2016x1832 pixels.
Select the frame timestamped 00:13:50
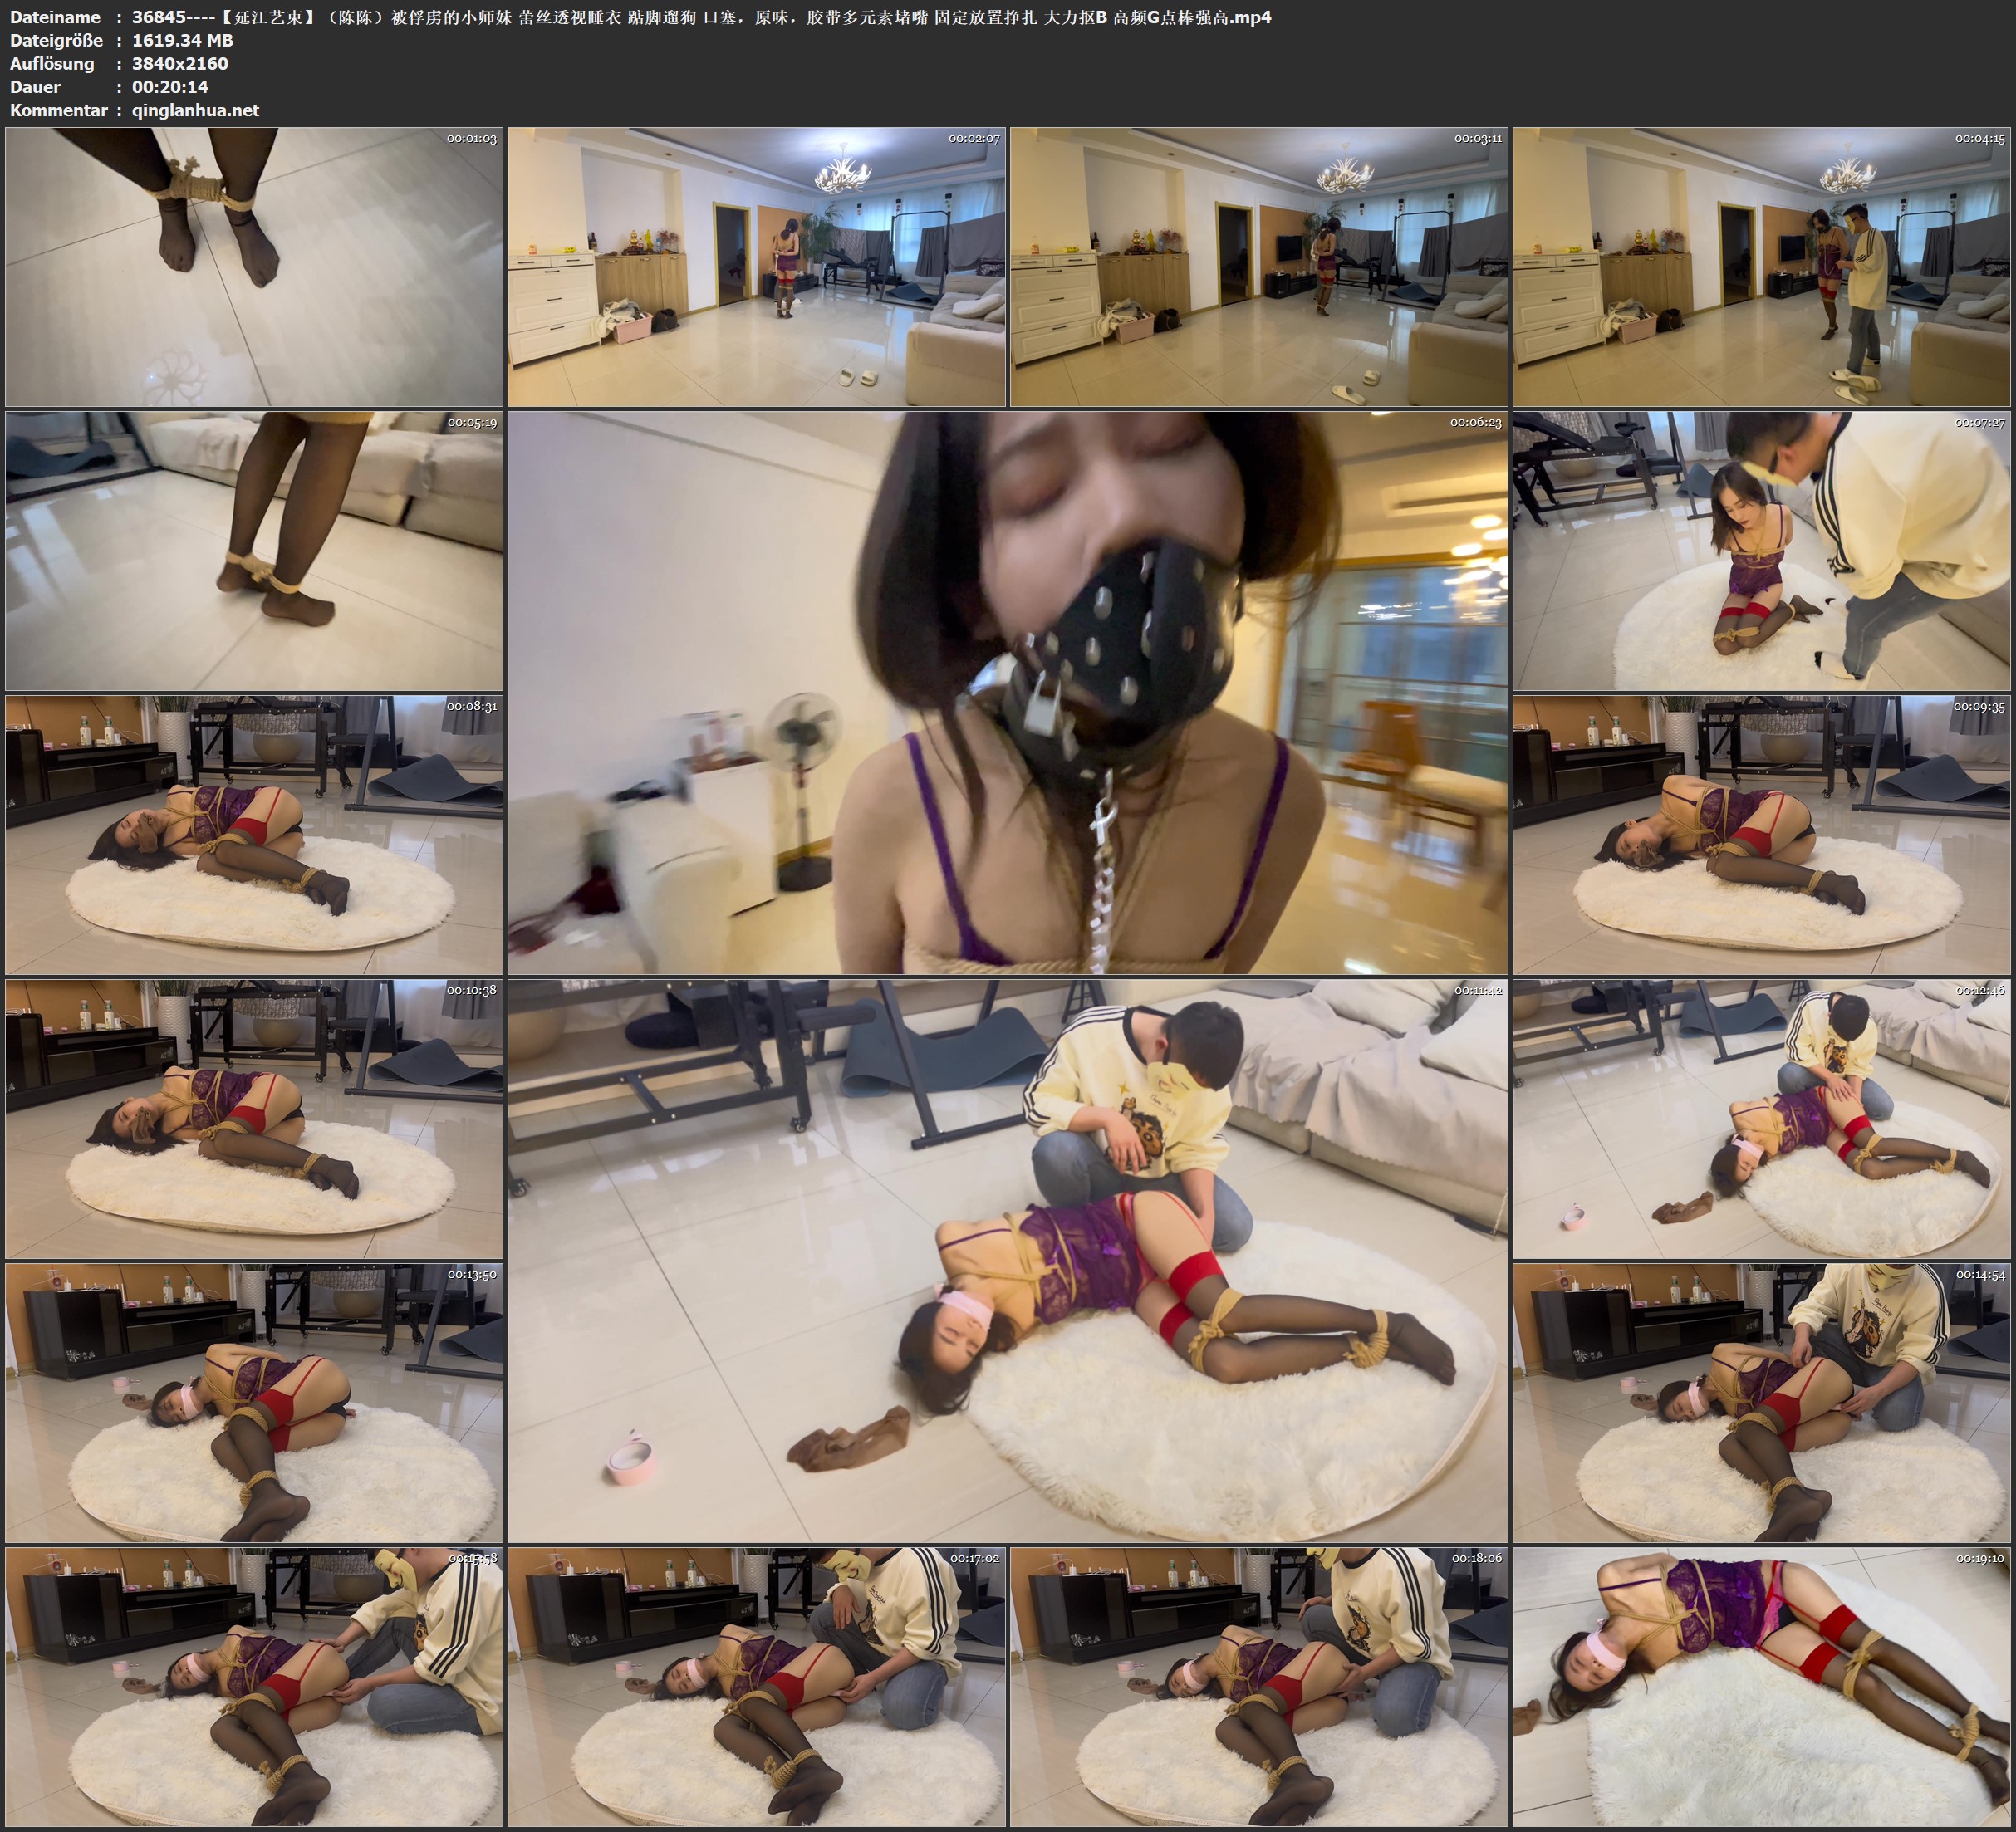point(254,1402)
